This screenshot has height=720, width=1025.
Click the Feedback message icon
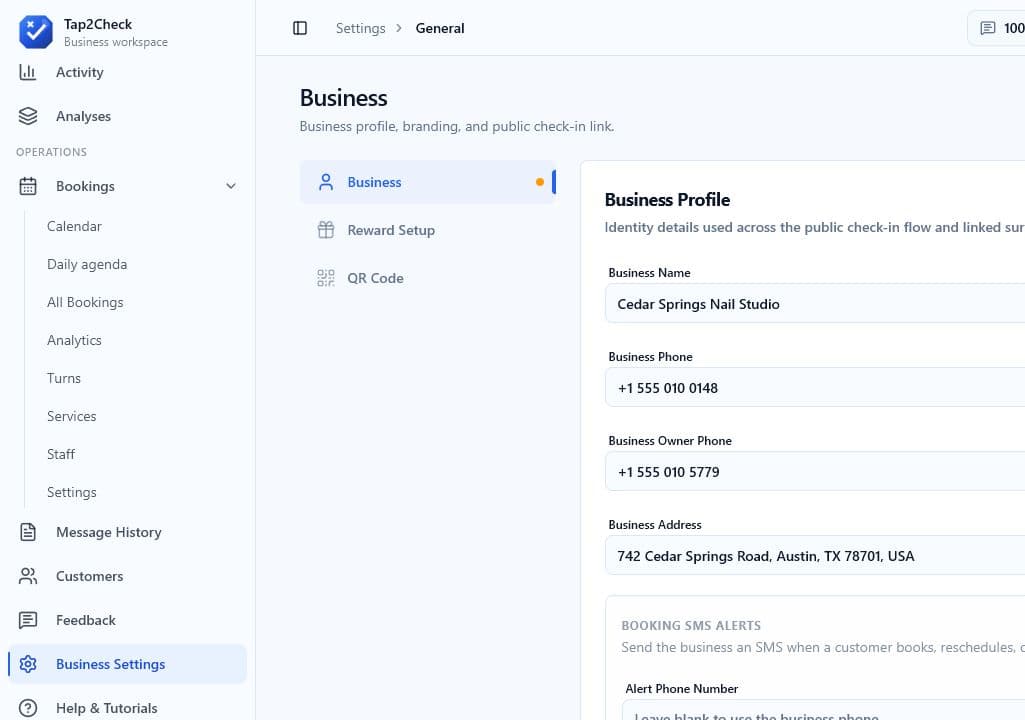(27, 619)
